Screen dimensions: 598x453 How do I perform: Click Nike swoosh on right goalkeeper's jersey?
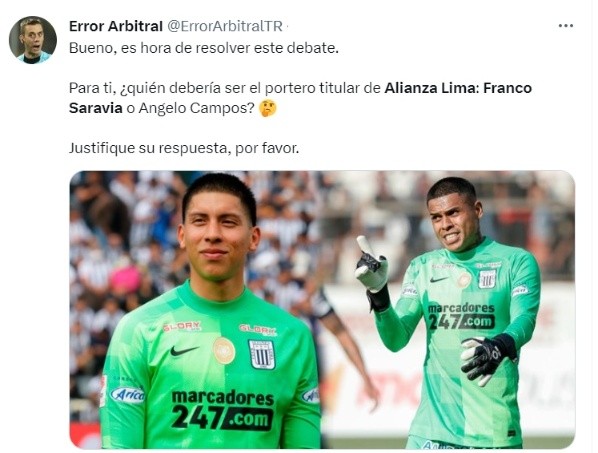point(438,280)
